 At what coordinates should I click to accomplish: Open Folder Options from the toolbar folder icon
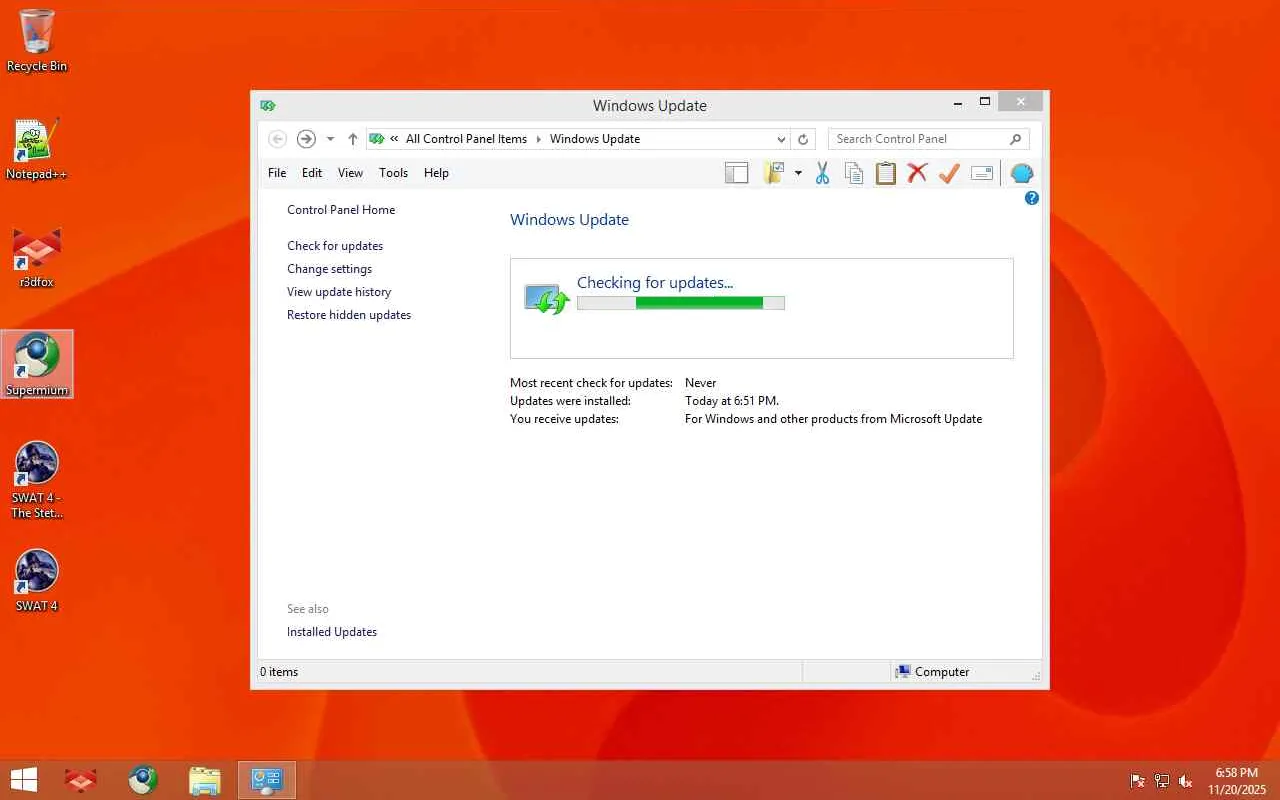[773, 173]
